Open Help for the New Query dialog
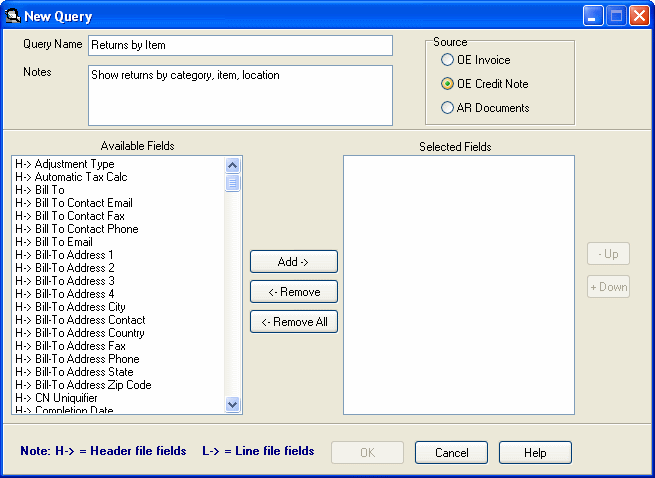 [x=535, y=453]
